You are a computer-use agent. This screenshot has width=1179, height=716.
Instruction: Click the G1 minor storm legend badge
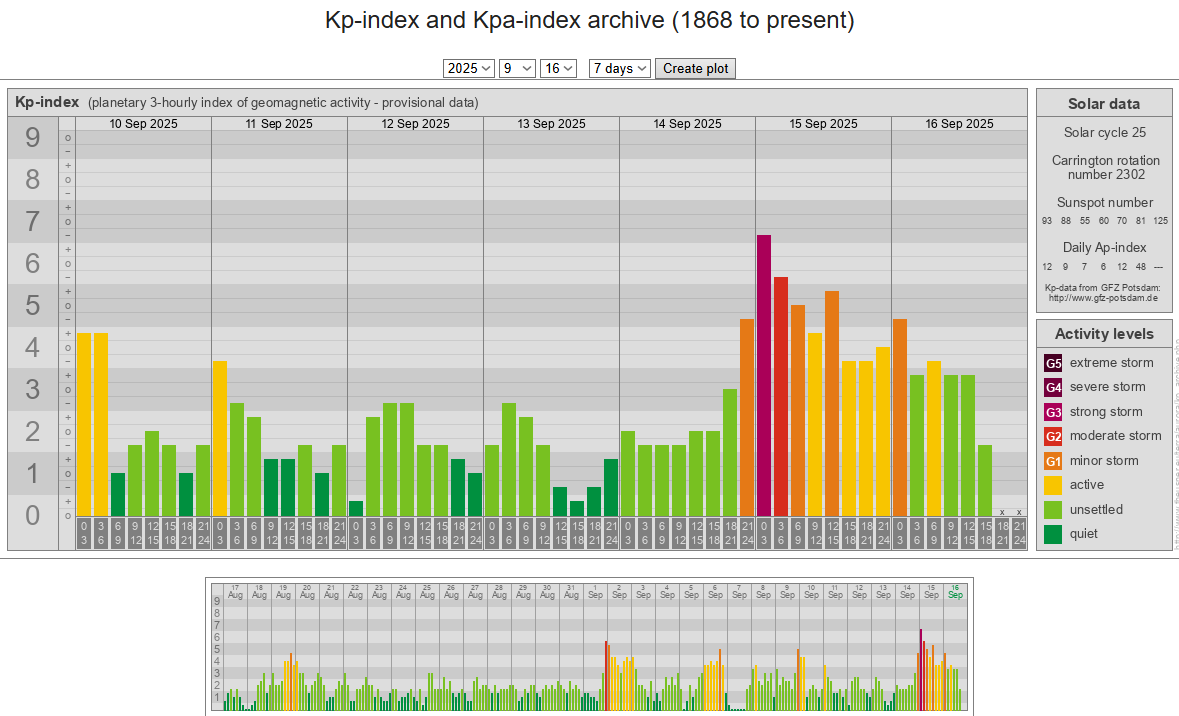point(1053,461)
